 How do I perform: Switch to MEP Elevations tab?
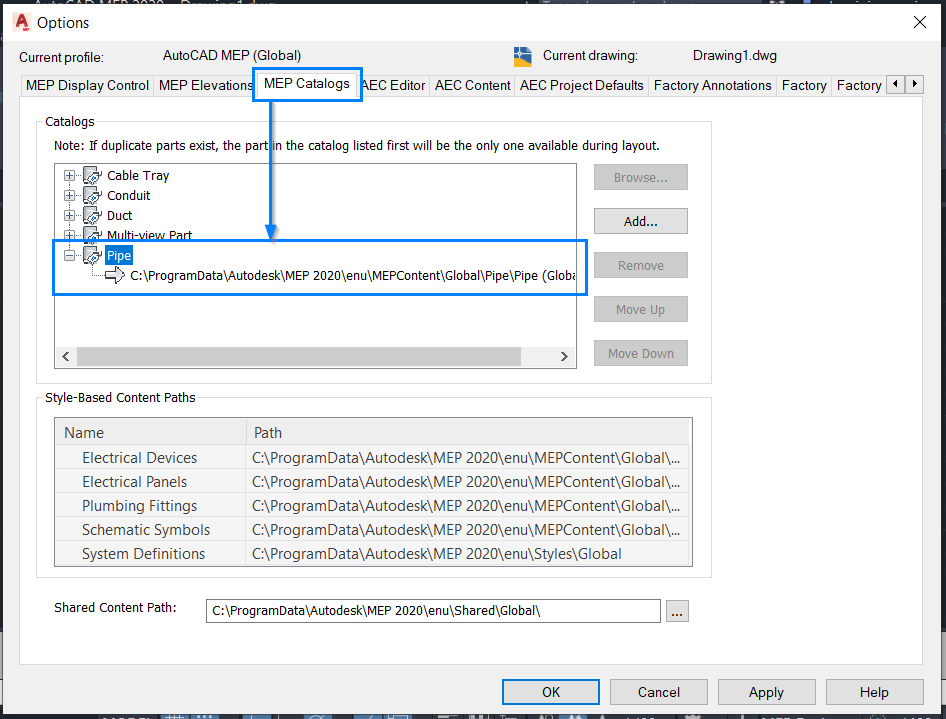(205, 86)
